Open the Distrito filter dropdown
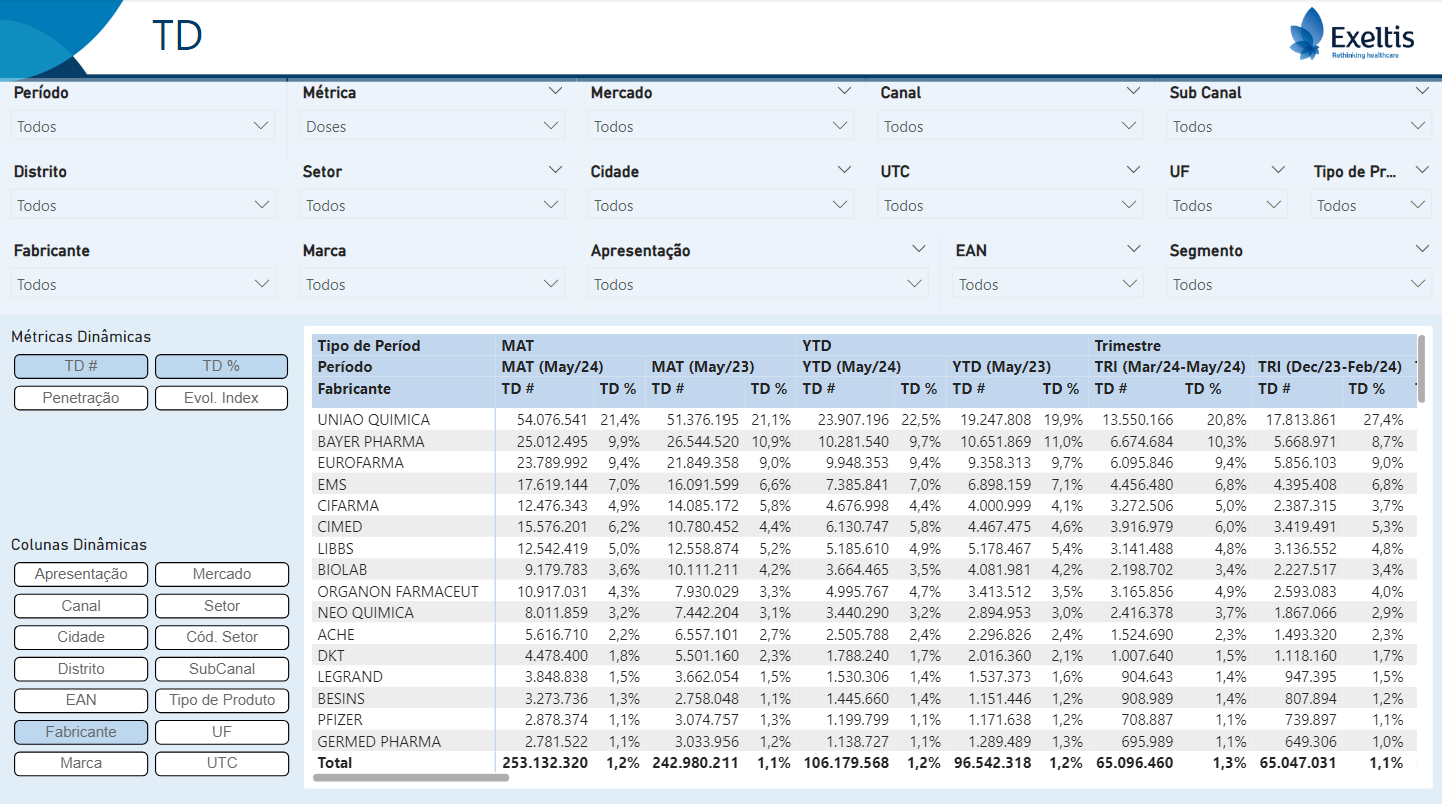This screenshot has width=1442, height=804. (143, 205)
